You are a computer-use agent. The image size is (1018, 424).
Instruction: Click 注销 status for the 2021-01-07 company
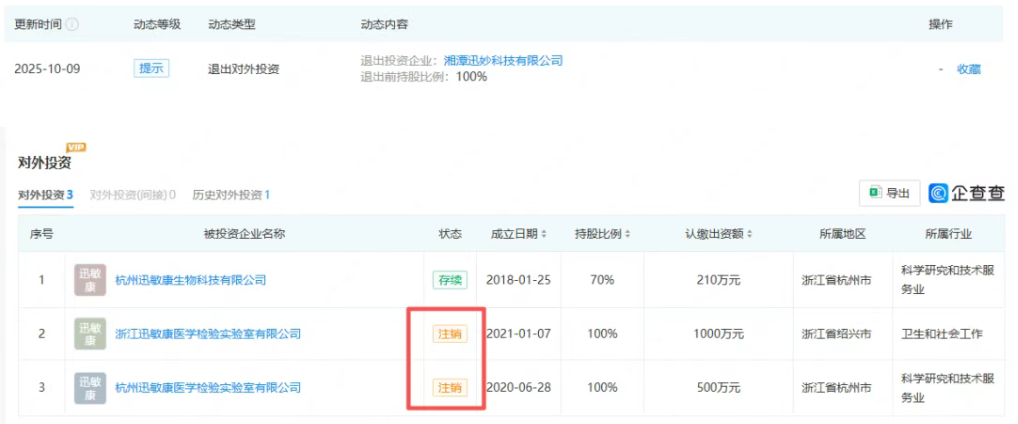click(x=449, y=334)
